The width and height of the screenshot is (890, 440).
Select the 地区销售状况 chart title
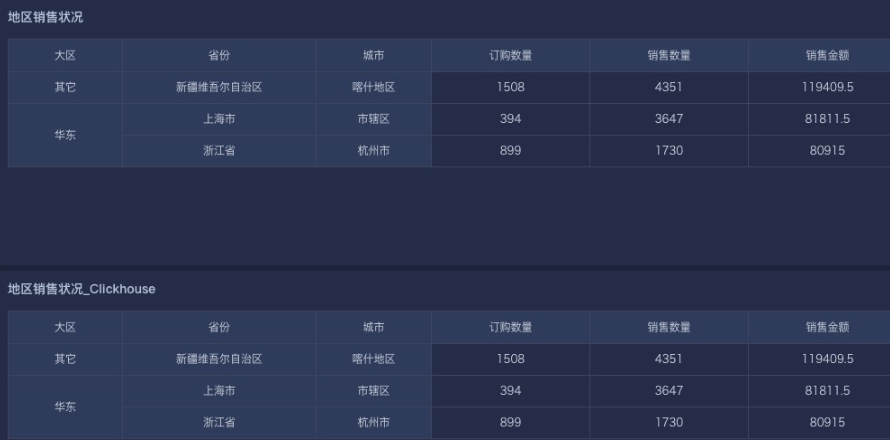click(45, 17)
